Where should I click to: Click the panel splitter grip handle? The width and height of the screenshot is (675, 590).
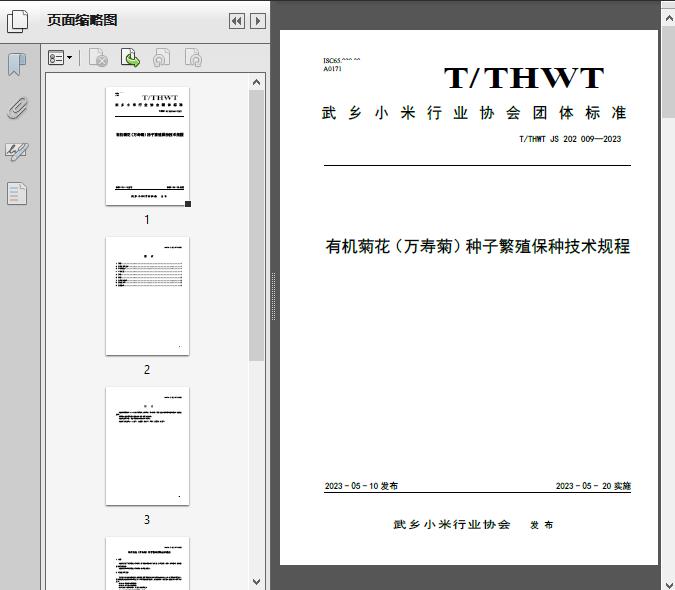(273, 297)
